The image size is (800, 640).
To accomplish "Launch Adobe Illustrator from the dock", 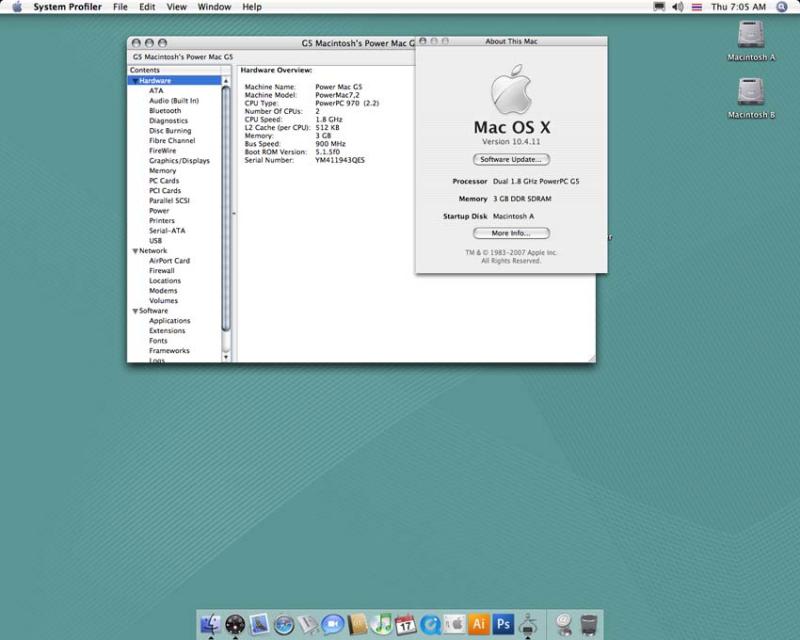I will click(x=479, y=625).
